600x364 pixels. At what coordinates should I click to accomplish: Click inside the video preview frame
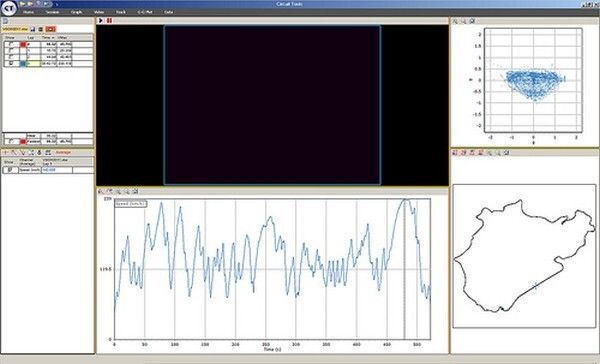tap(272, 105)
